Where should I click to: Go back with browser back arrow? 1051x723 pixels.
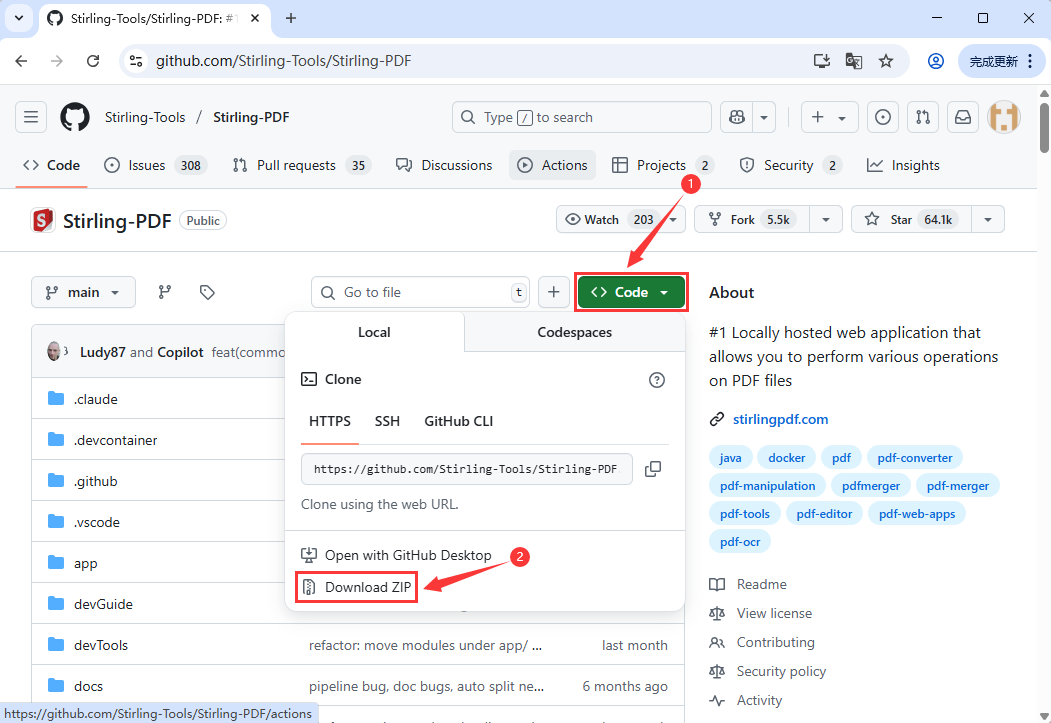click(x=21, y=61)
